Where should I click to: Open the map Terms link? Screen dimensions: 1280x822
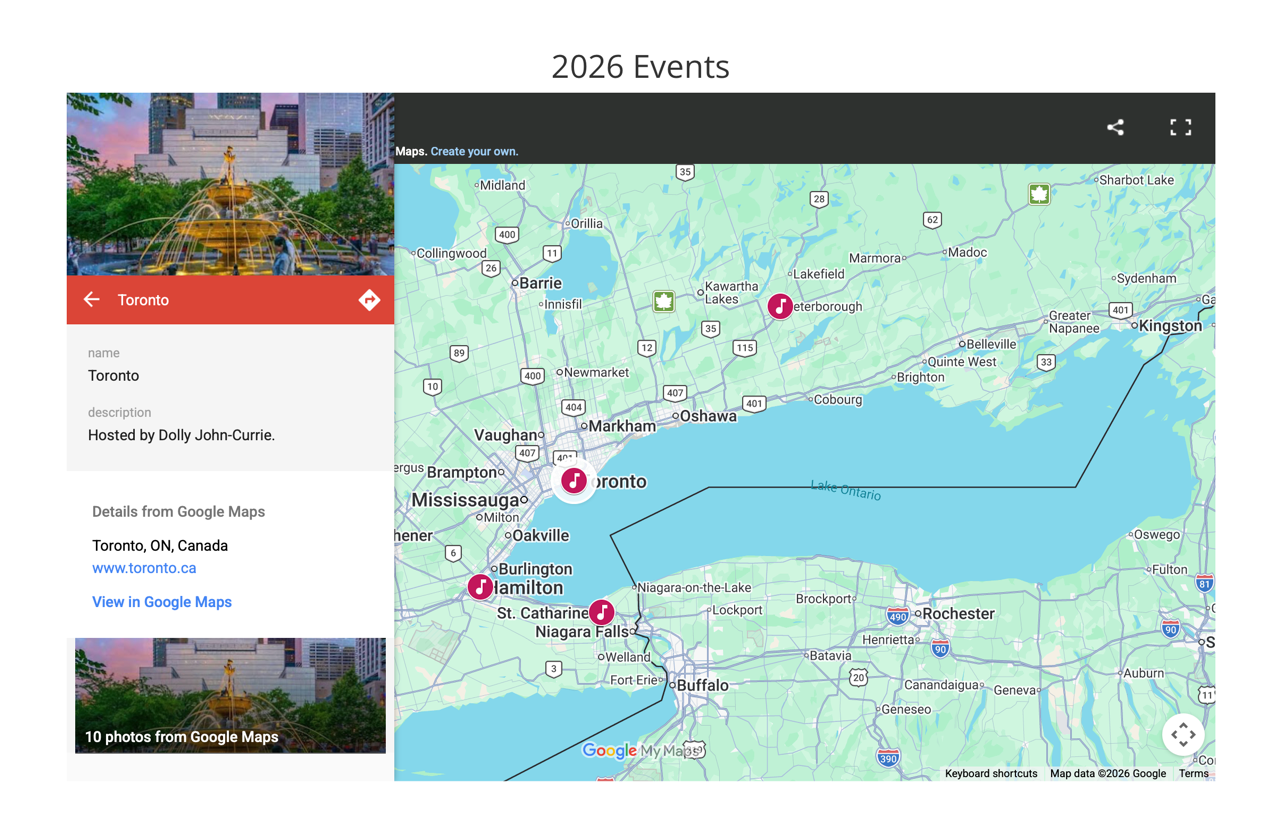(1193, 773)
